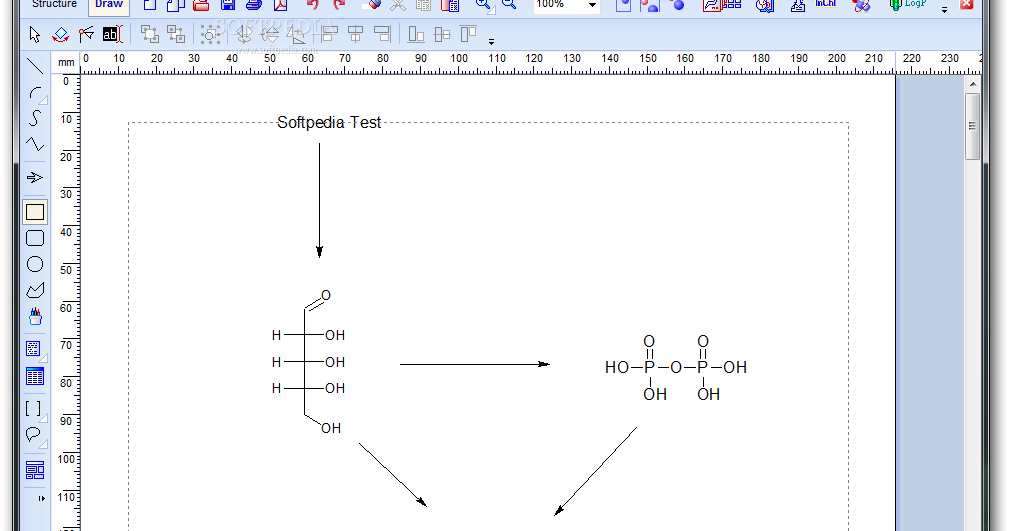
Task: Choose the Select/Move arrow tool
Action: (x=35, y=34)
